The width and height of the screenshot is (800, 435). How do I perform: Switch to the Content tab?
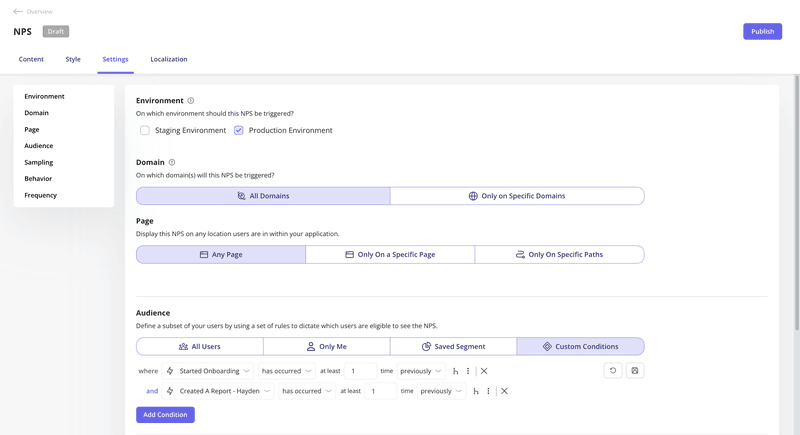31,59
